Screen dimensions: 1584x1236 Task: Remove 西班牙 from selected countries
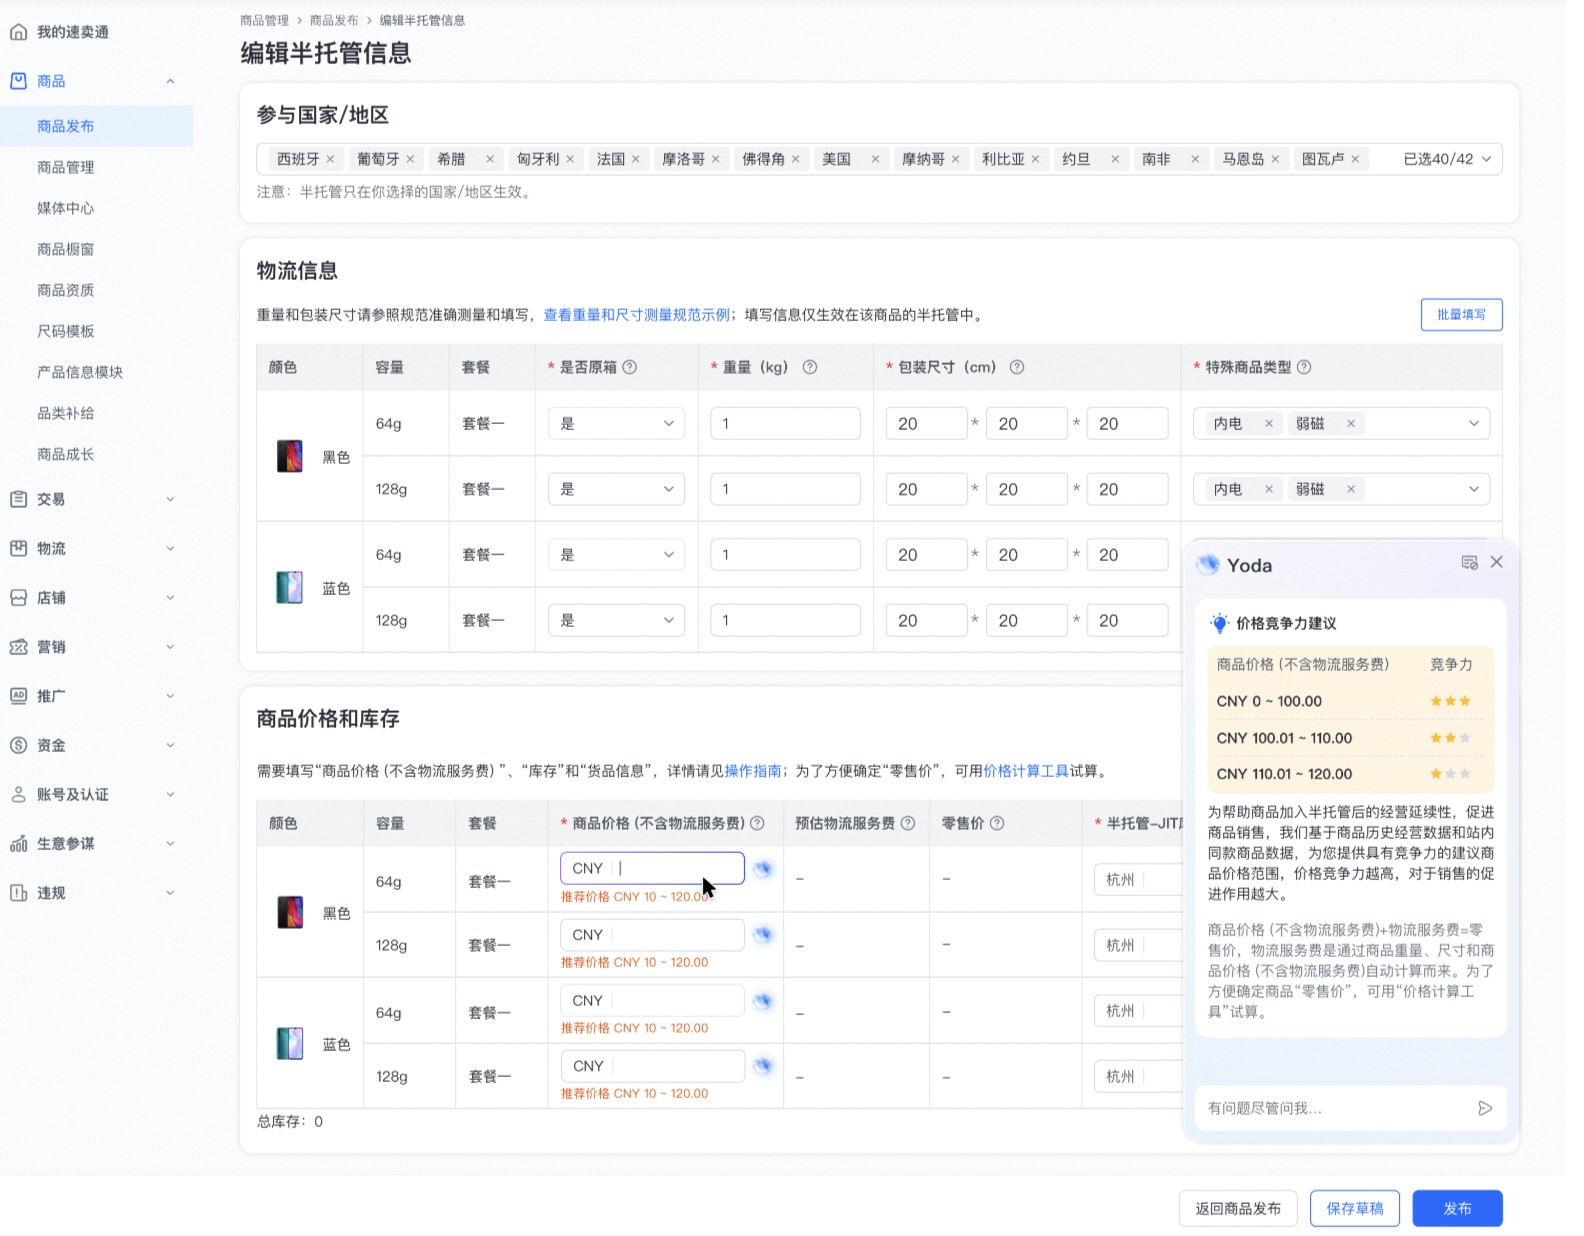(330, 159)
